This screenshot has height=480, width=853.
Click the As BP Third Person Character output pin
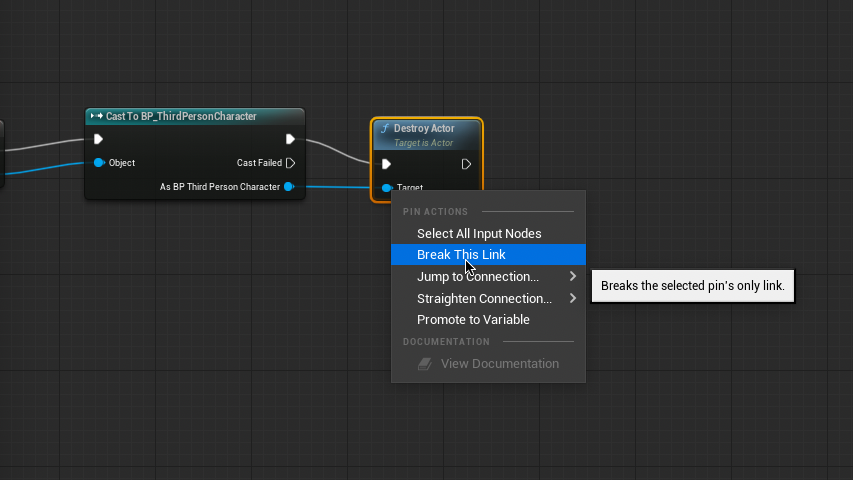[288, 187]
